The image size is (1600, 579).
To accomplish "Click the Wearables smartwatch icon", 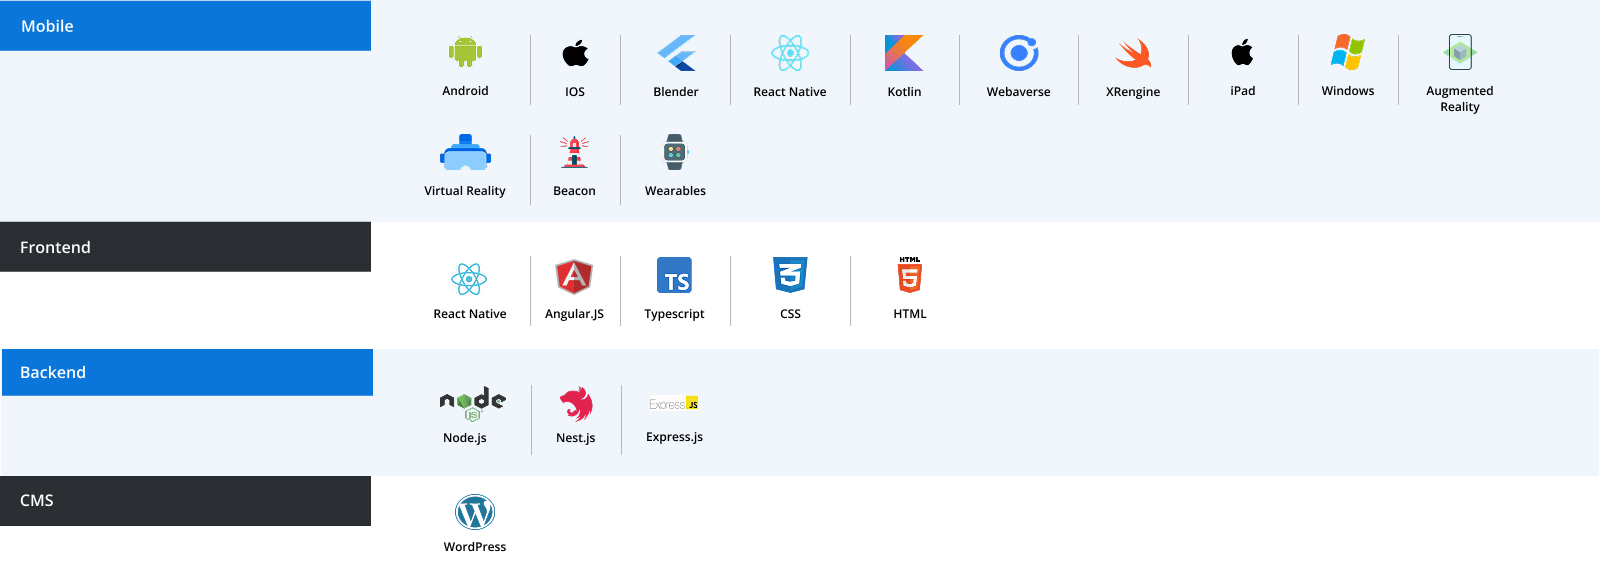I will pyautogui.click(x=675, y=152).
